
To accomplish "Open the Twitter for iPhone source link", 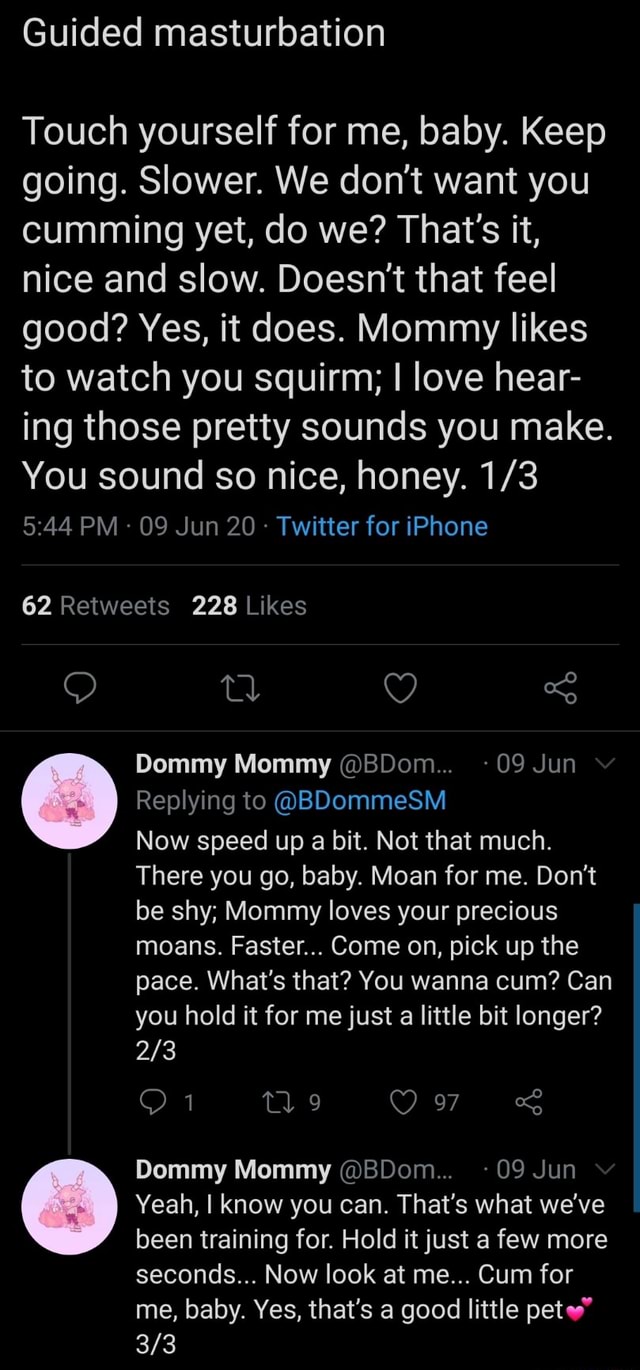I will [x=382, y=526].
